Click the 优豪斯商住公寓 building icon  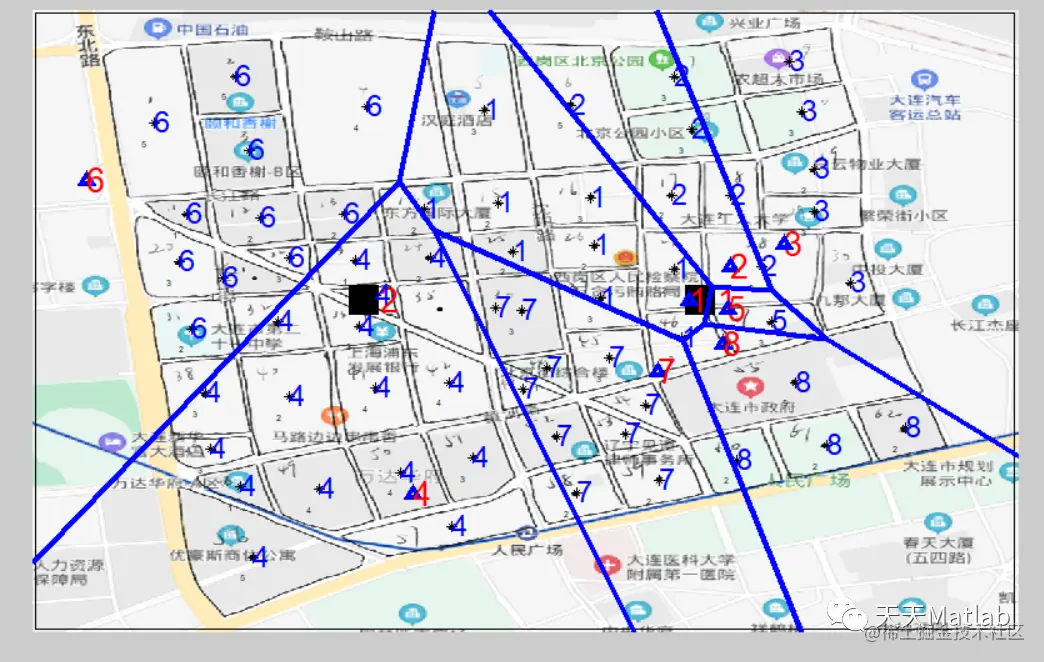coord(231,535)
